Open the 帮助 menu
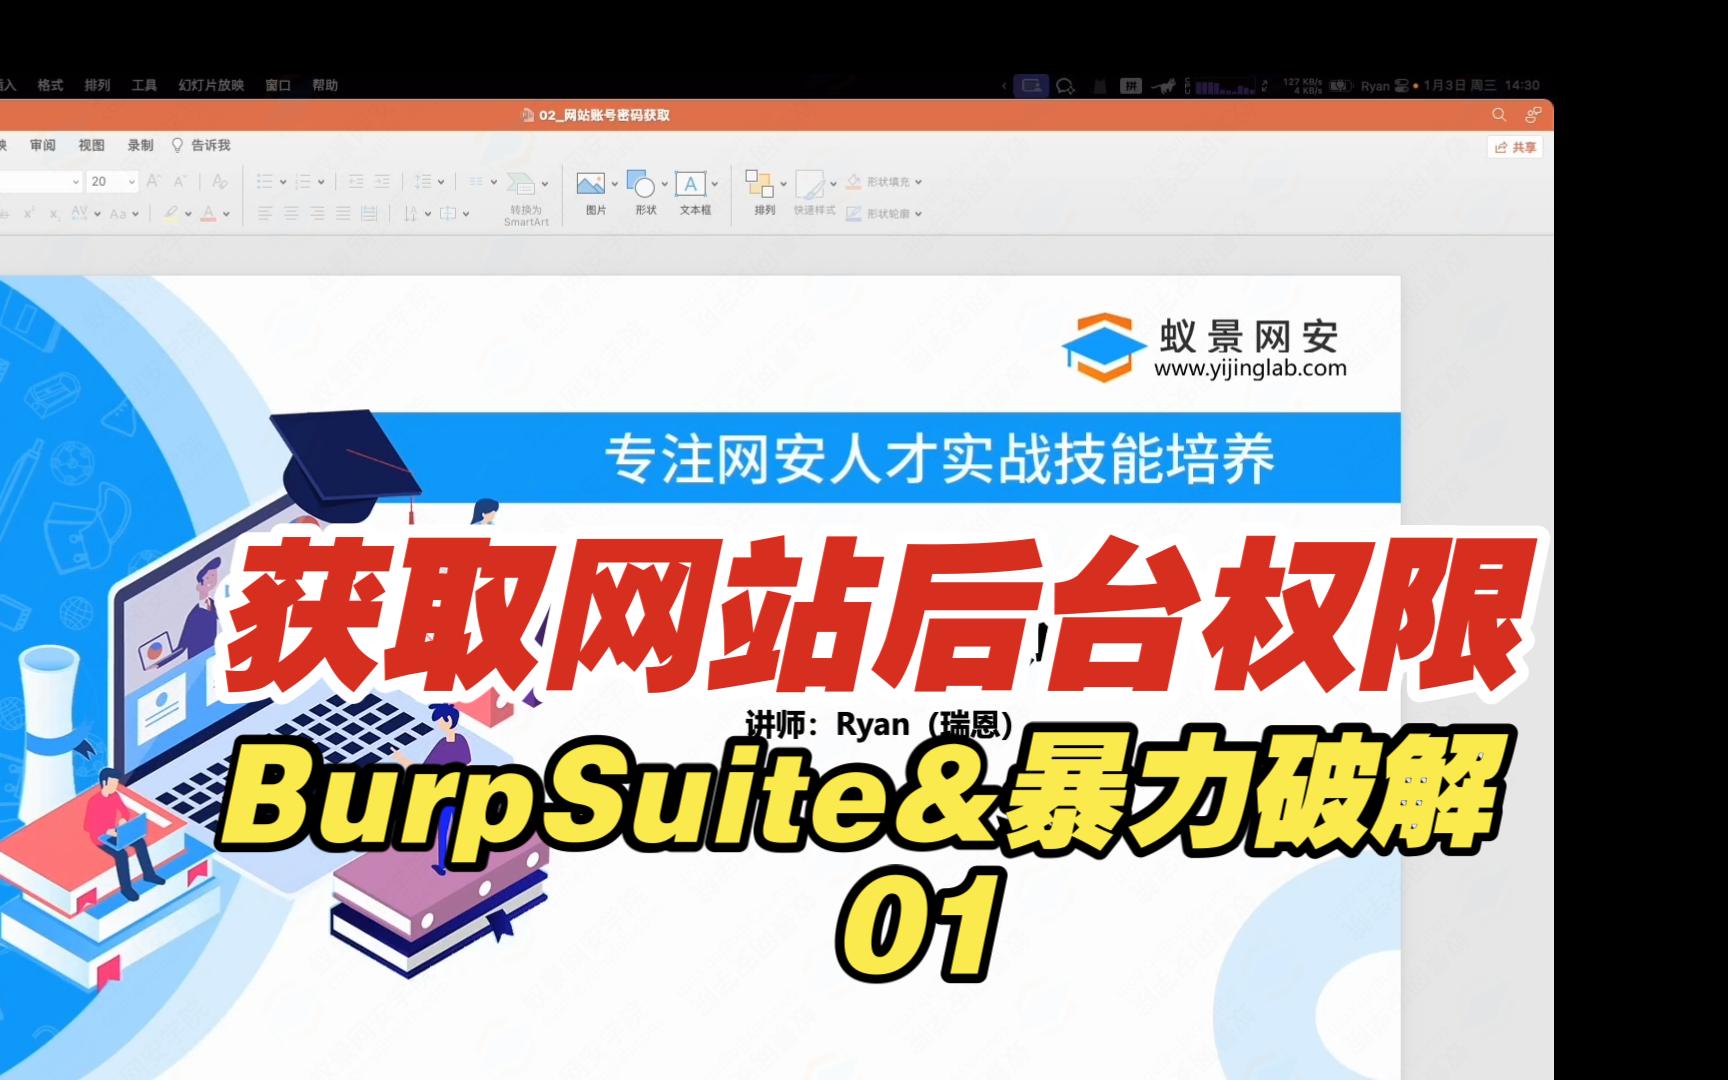 325,86
